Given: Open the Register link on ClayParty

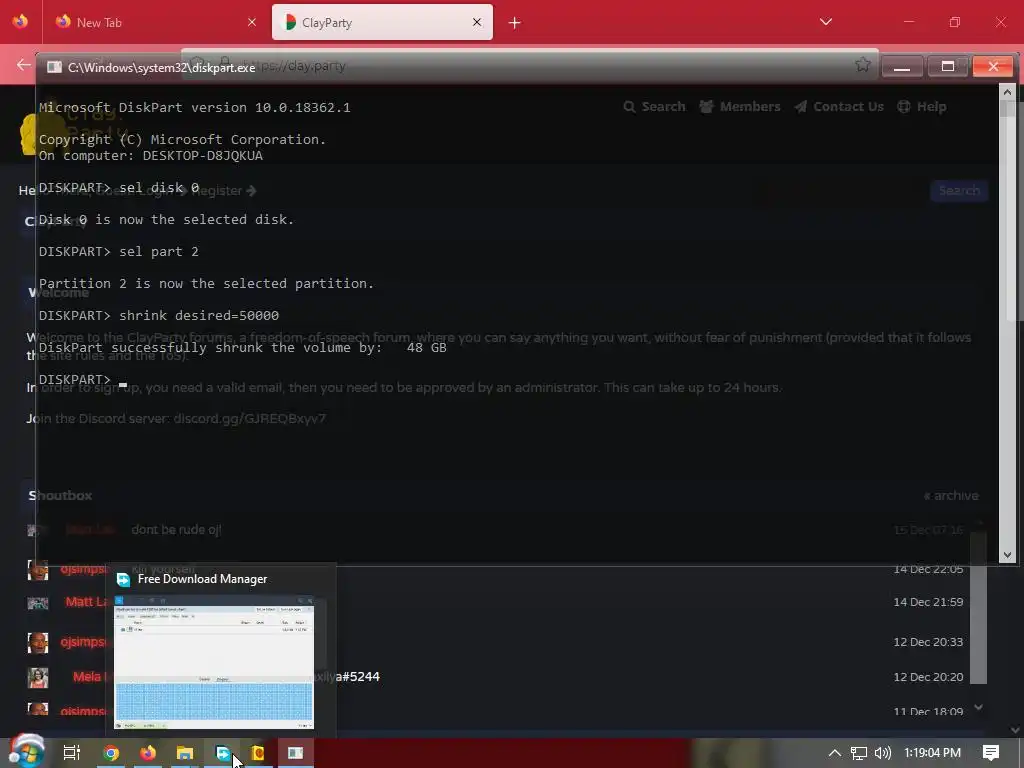Looking at the screenshot, I should click(x=223, y=191).
